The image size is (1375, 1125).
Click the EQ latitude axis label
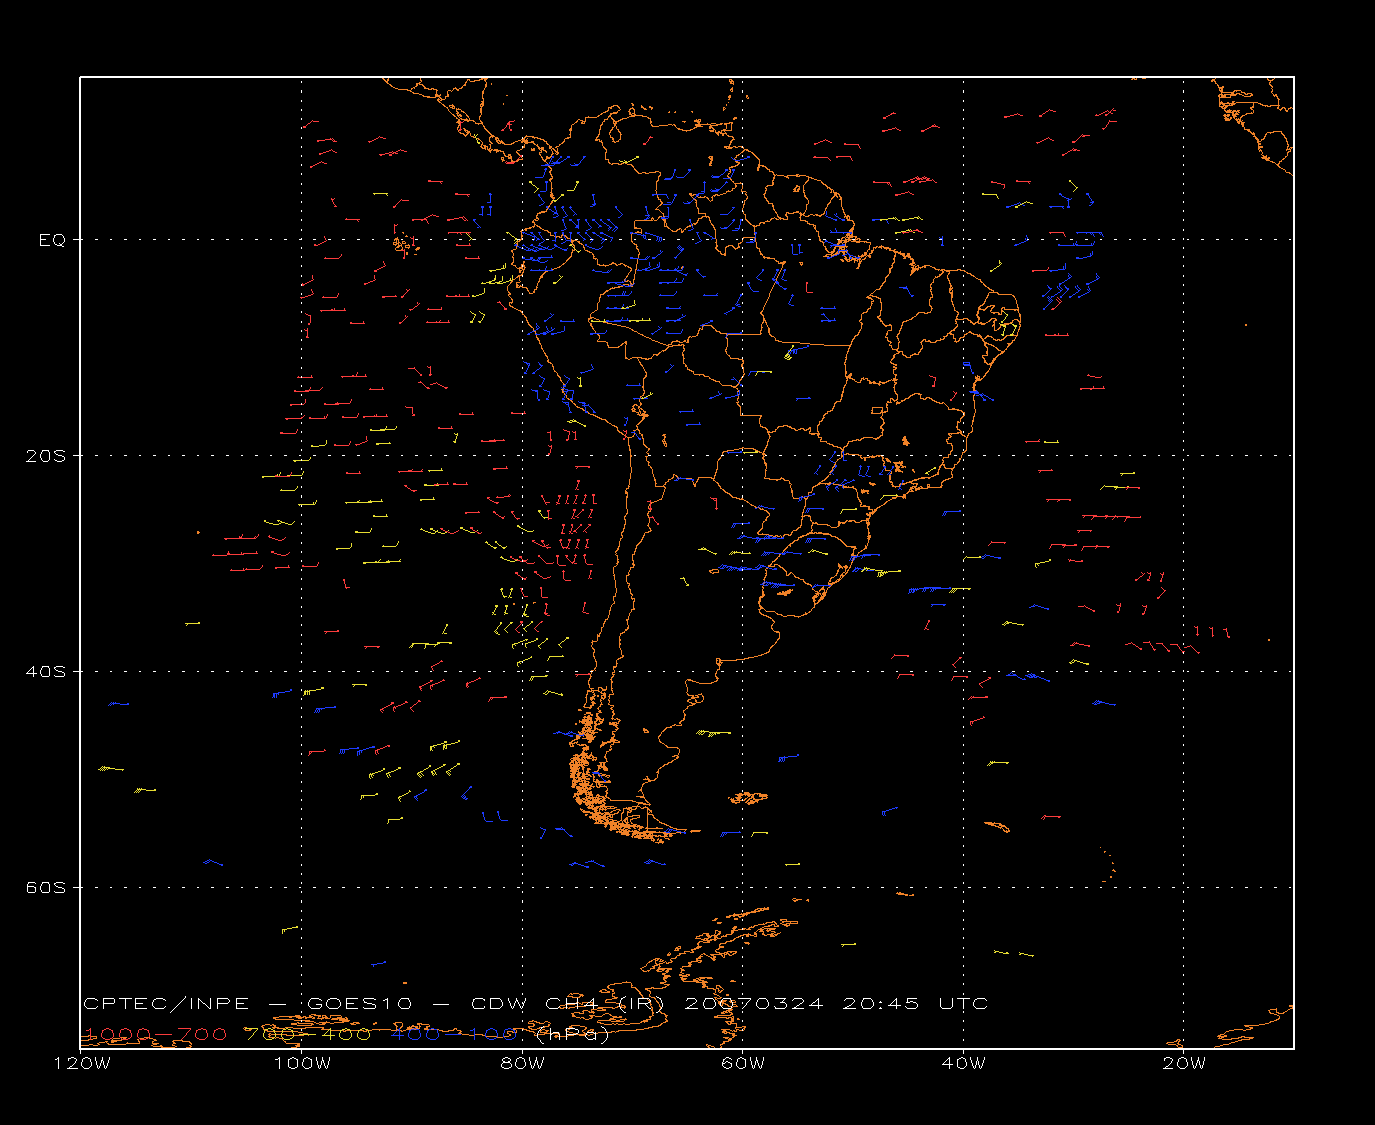pos(52,240)
